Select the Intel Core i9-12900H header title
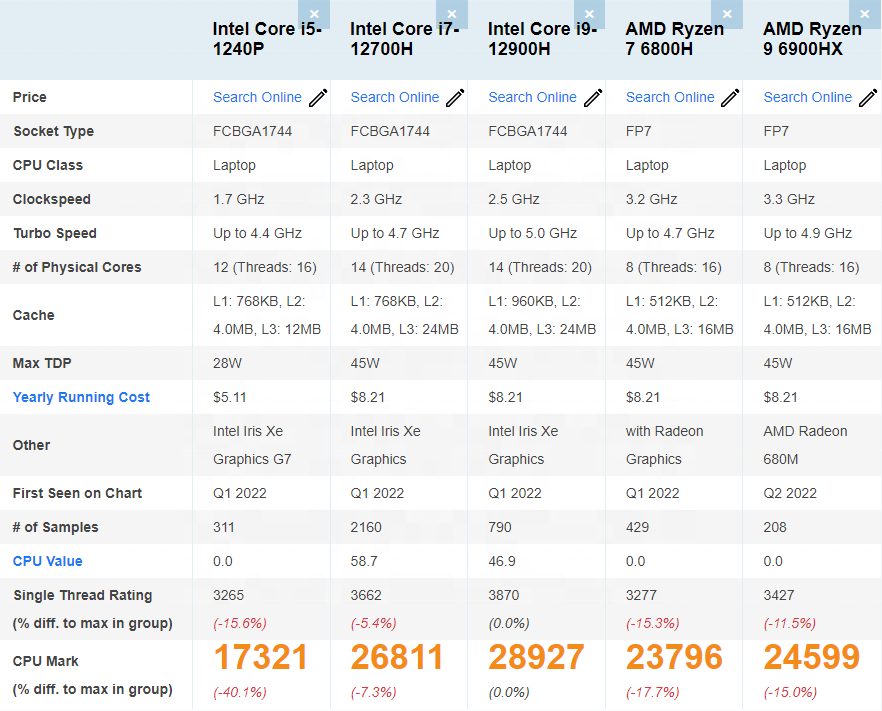The image size is (882, 711). click(x=542, y=39)
